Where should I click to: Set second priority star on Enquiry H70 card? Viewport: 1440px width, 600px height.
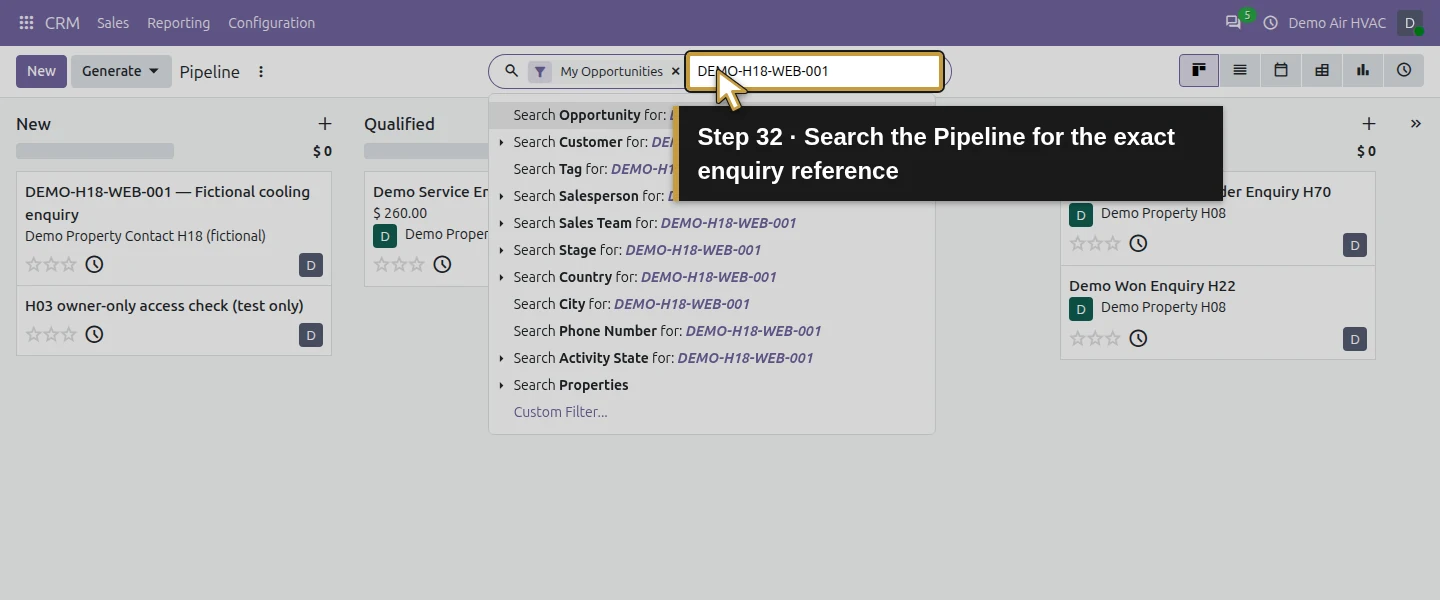coord(1095,243)
